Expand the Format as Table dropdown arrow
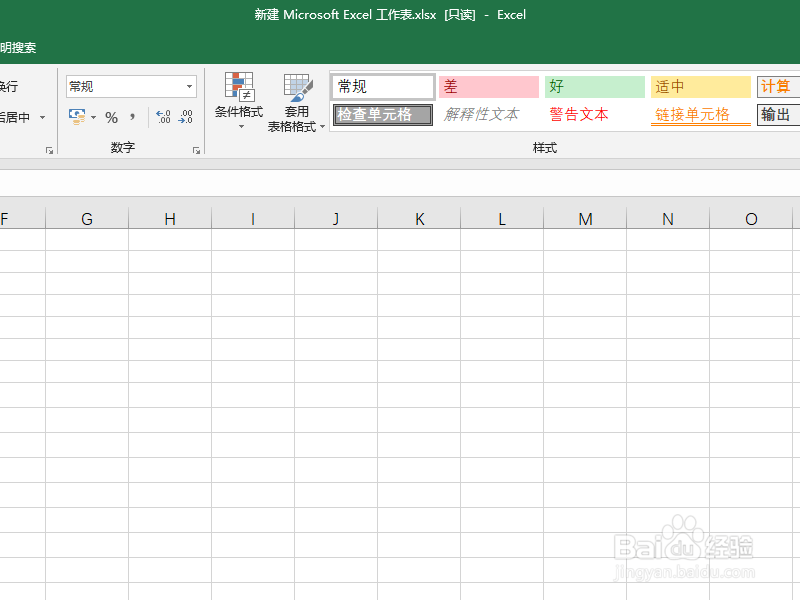 [322, 127]
